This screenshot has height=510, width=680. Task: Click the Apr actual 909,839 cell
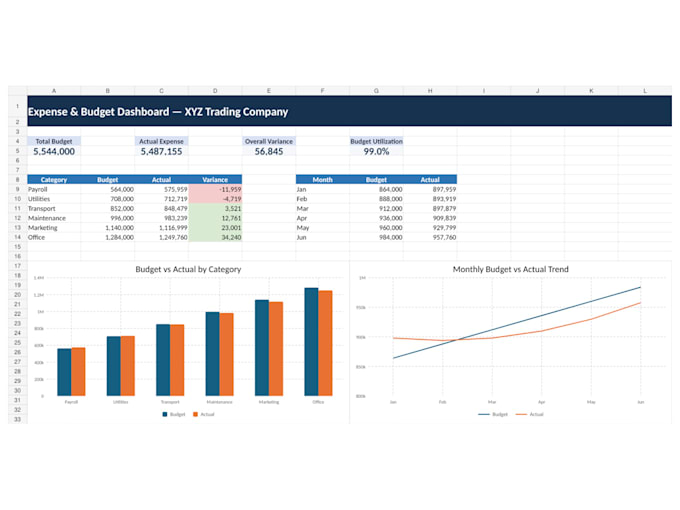tap(430, 218)
